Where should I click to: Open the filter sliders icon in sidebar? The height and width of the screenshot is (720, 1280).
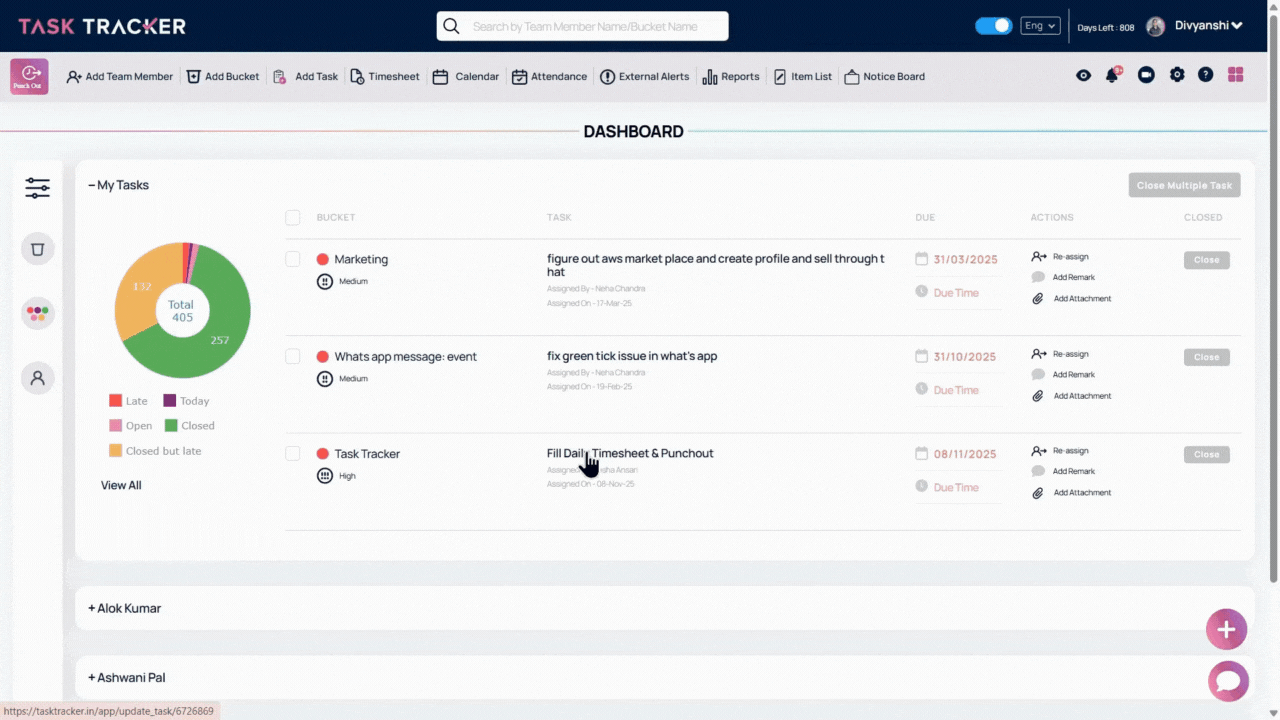pos(37,187)
